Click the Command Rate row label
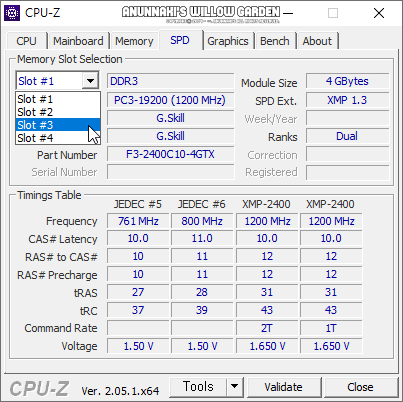The width and height of the screenshot is (403, 402). 61,328
